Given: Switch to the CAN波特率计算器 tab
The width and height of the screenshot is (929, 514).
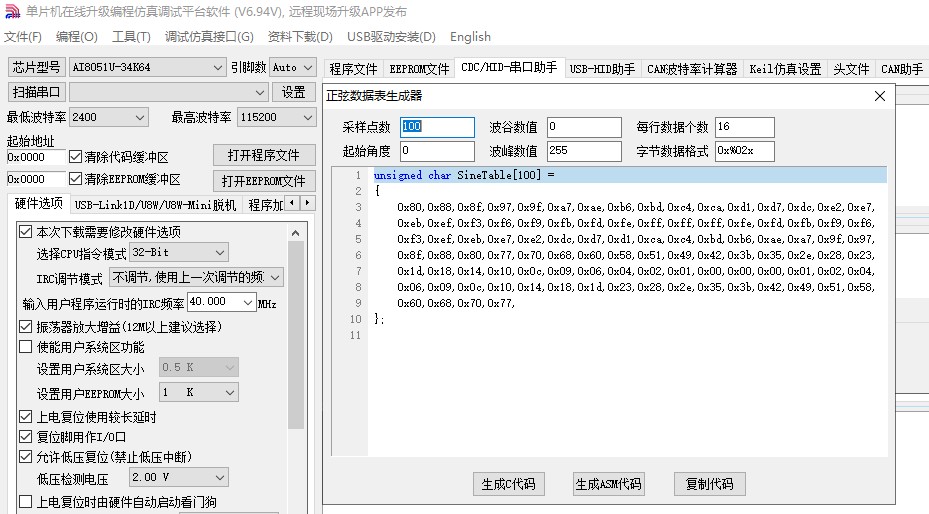Looking at the screenshot, I should click(x=691, y=69).
